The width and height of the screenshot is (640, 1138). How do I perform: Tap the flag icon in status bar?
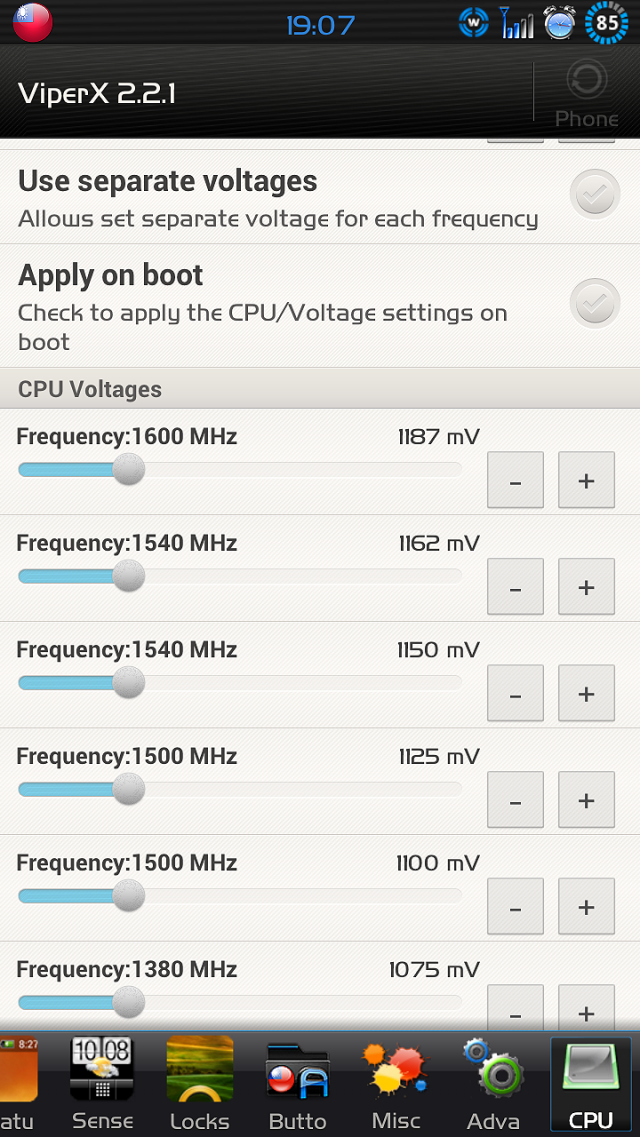point(33,22)
